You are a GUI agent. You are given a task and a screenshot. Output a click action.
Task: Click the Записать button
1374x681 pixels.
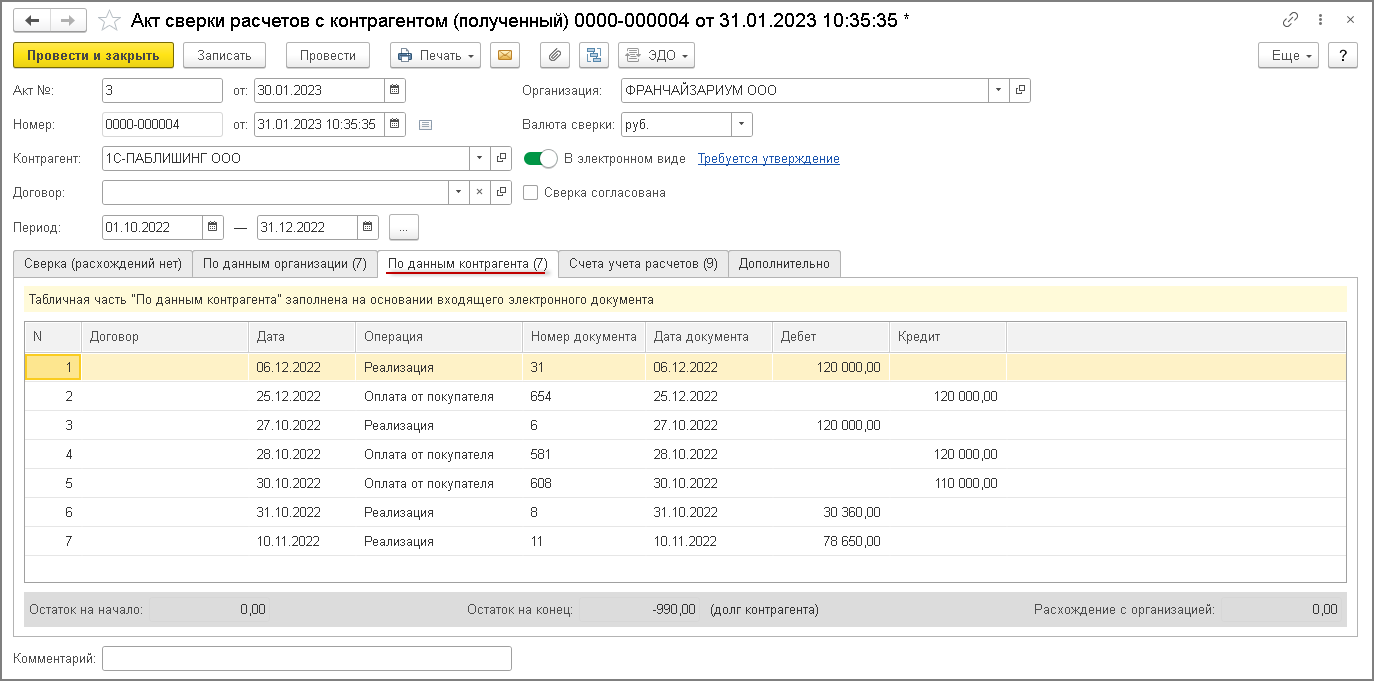pyautogui.click(x=224, y=55)
